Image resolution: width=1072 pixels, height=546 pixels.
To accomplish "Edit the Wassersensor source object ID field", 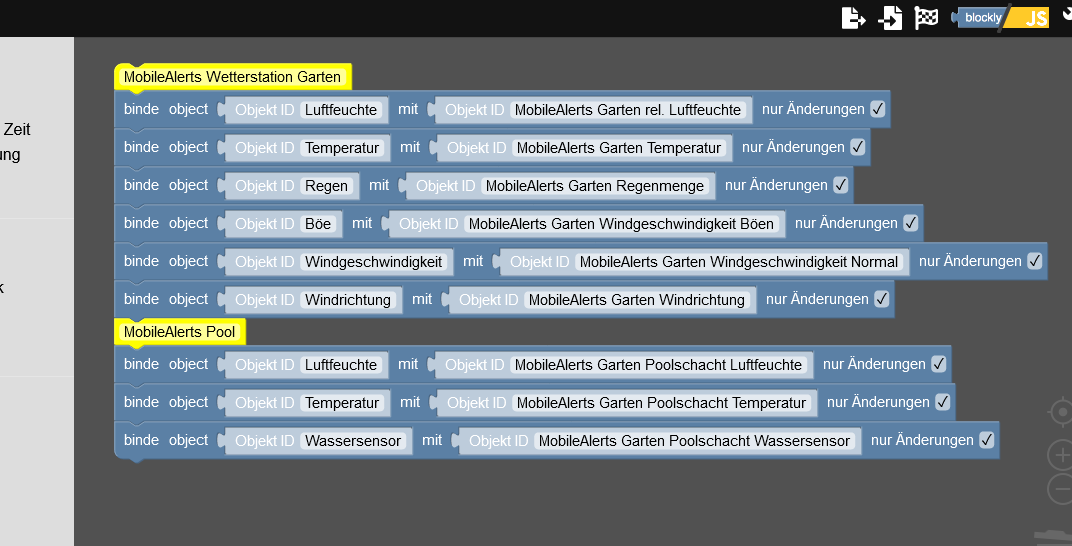I will 353,441.
